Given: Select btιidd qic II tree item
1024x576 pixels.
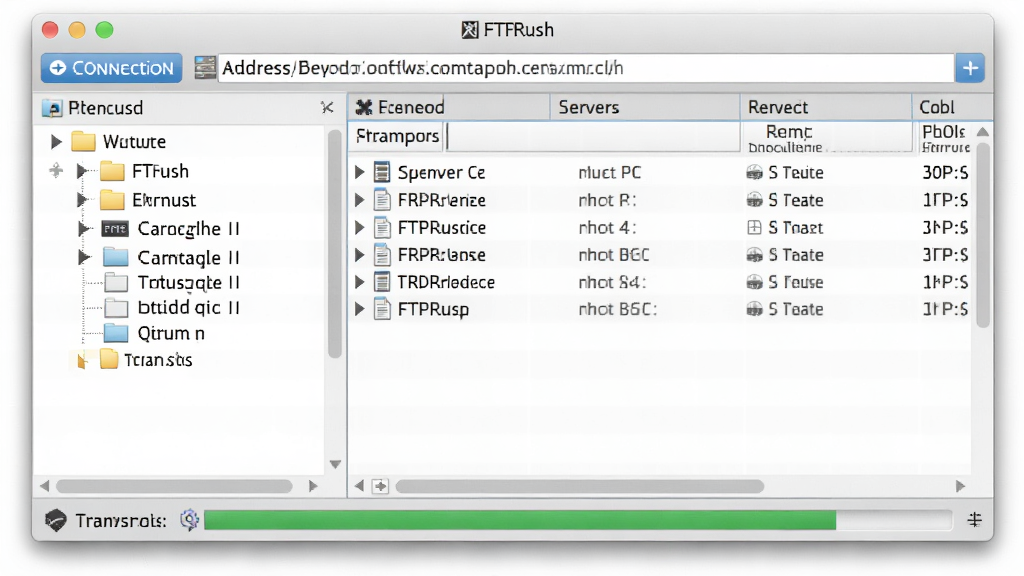Looking at the screenshot, I should pyautogui.click(x=189, y=308).
